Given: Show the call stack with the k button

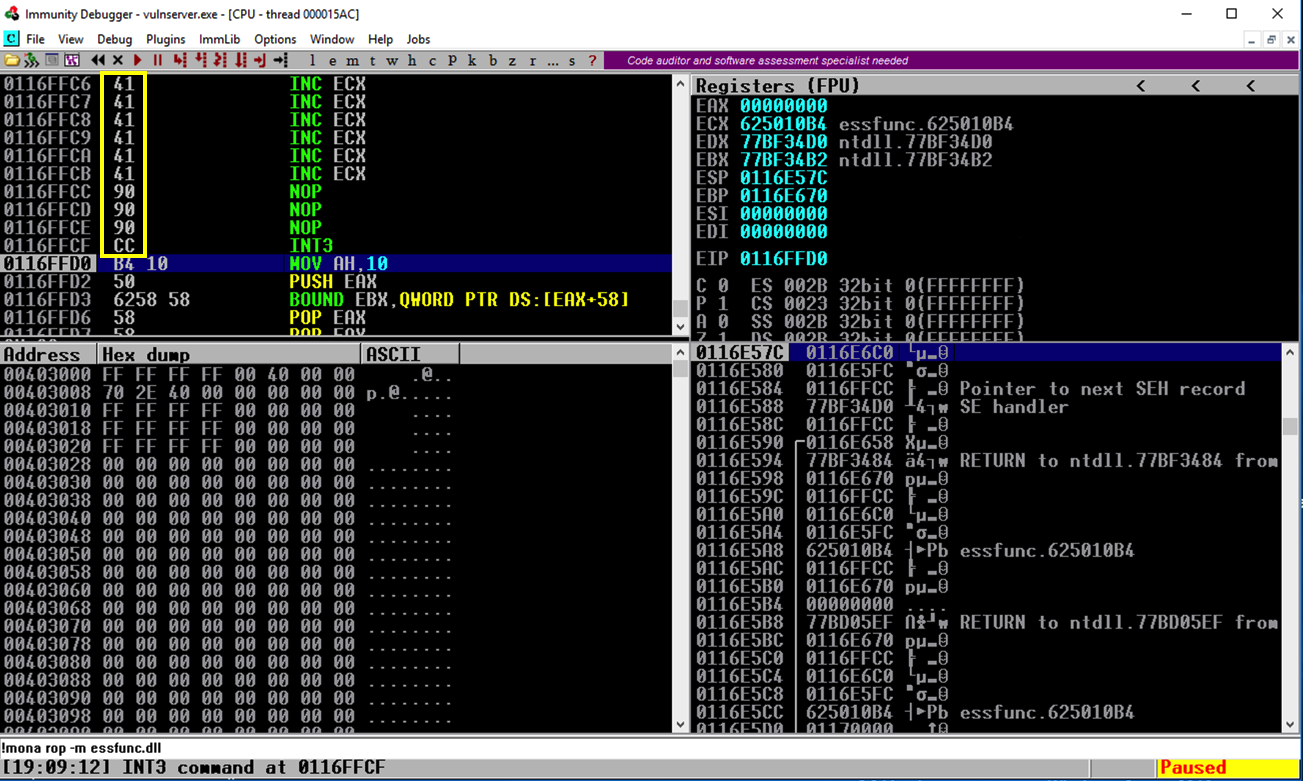Looking at the screenshot, I should tap(473, 61).
